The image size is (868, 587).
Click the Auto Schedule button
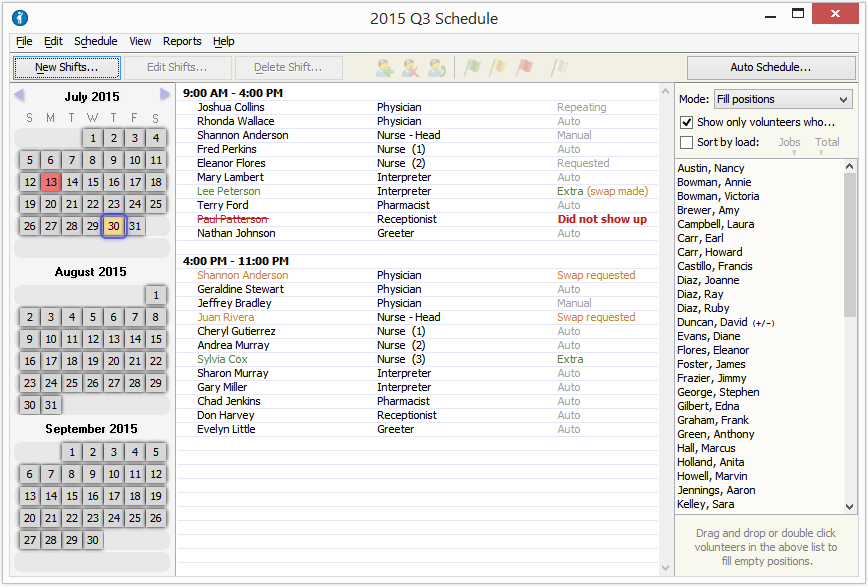(x=770, y=67)
